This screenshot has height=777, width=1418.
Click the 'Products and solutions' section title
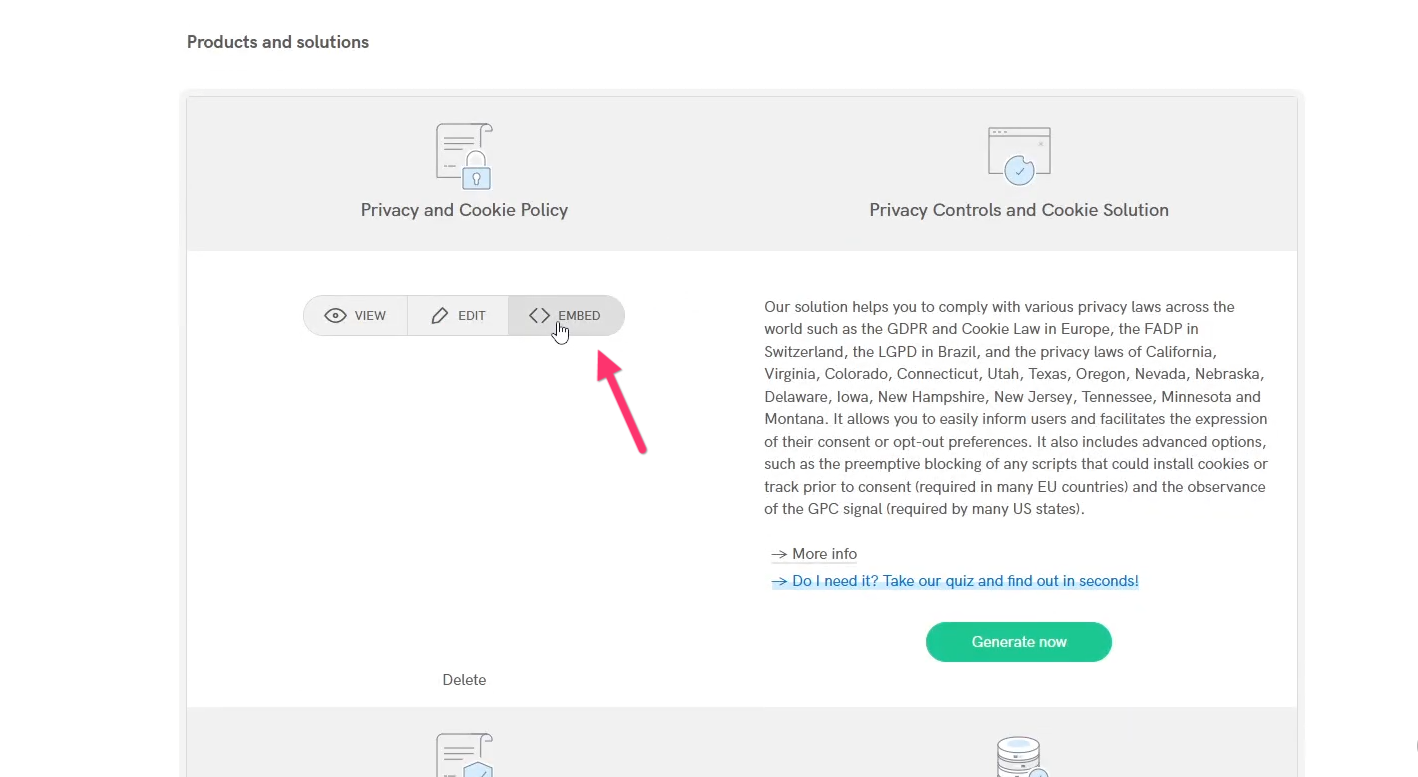[278, 42]
